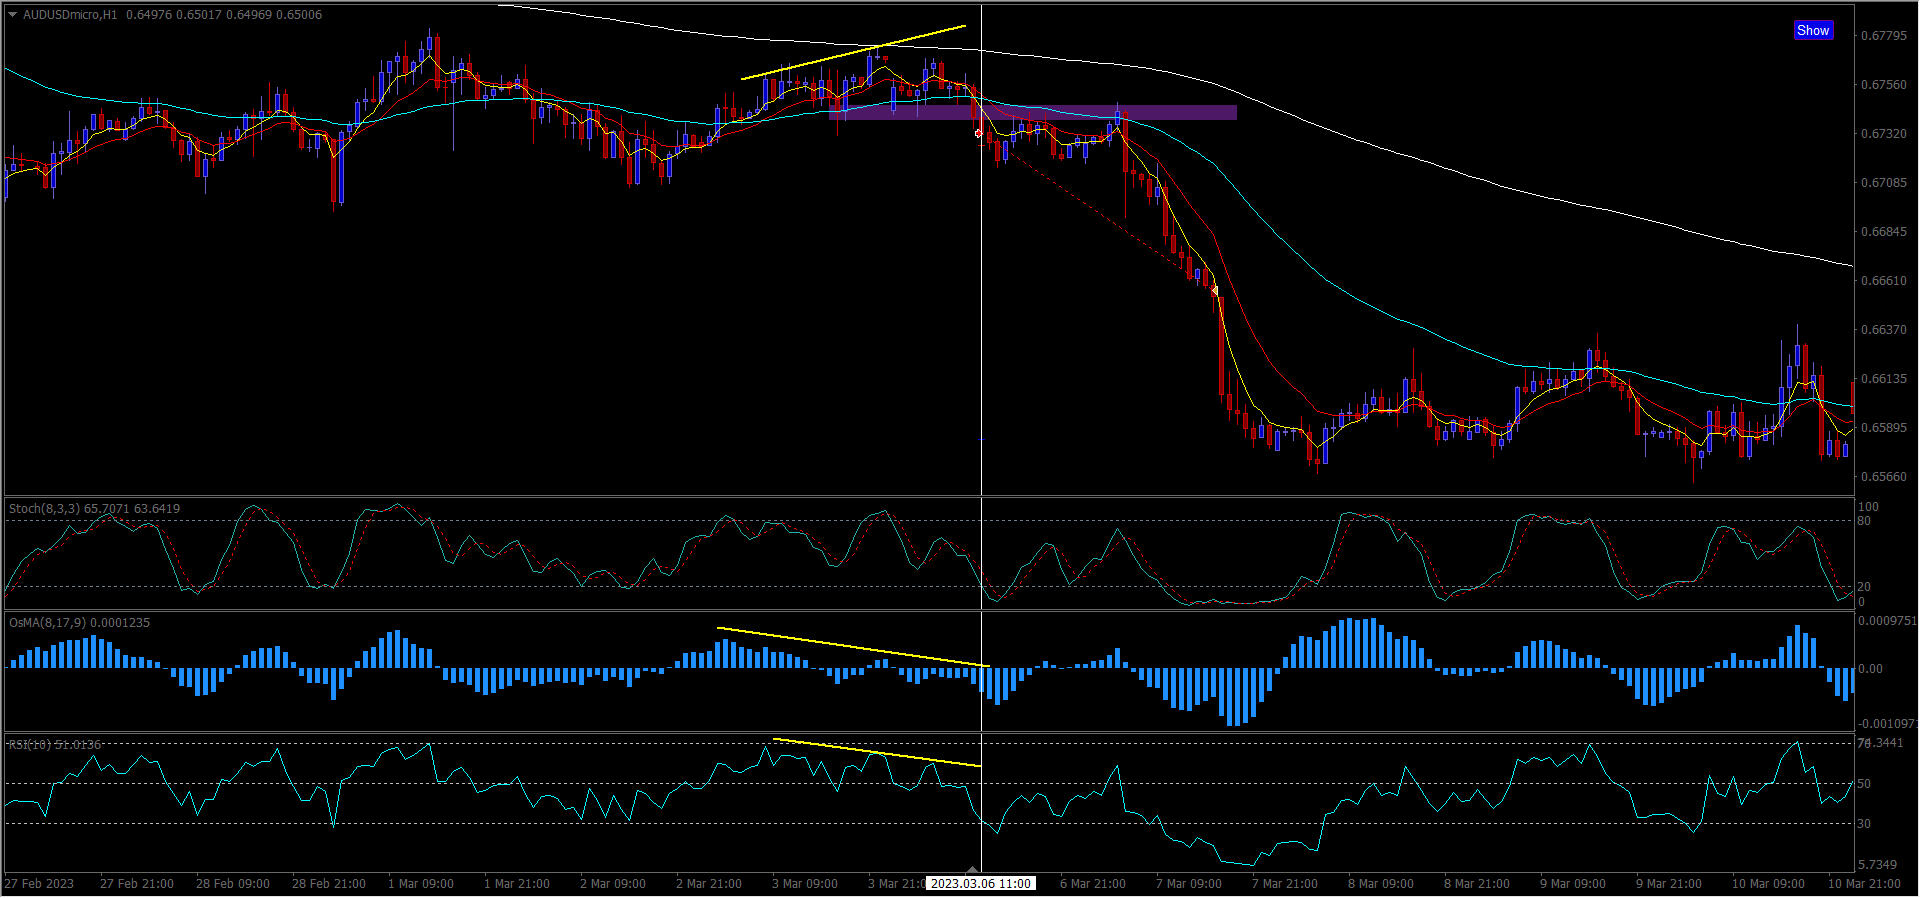
Task: Click the AUDUSDmicro,H1 symbol title text
Action: click(x=70, y=15)
